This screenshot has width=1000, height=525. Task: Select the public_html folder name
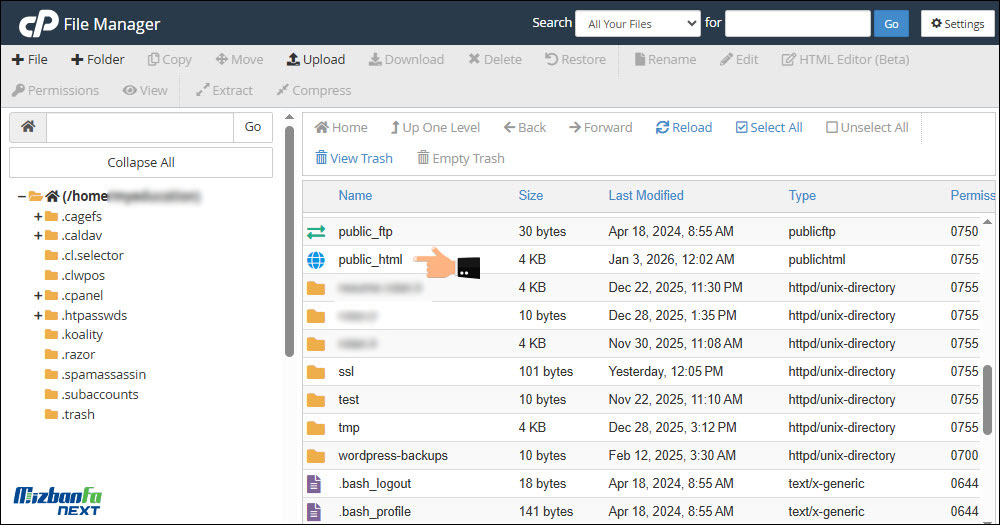coord(371,260)
